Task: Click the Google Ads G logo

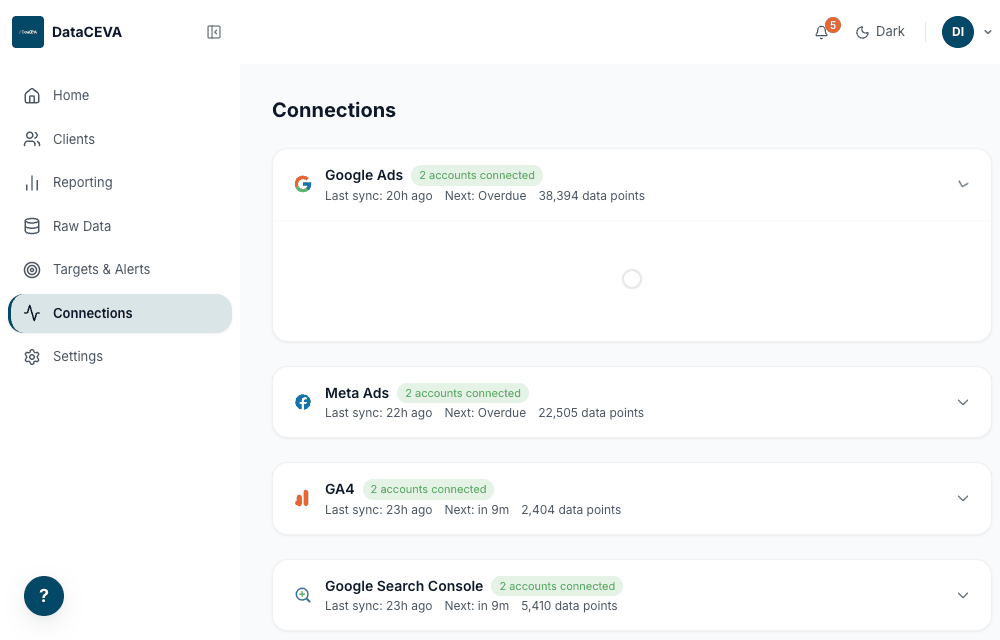Action: click(303, 184)
